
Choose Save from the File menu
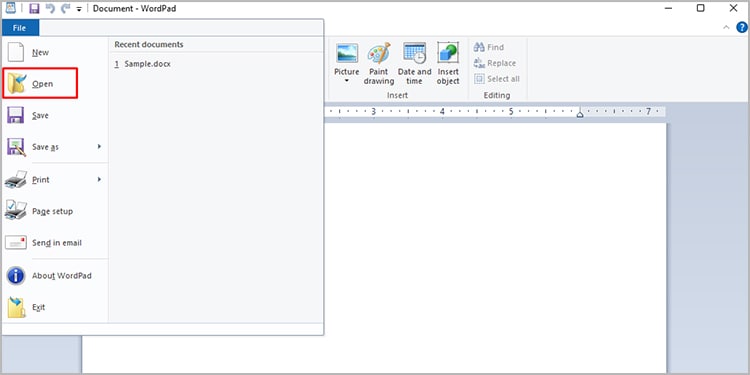(x=55, y=115)
